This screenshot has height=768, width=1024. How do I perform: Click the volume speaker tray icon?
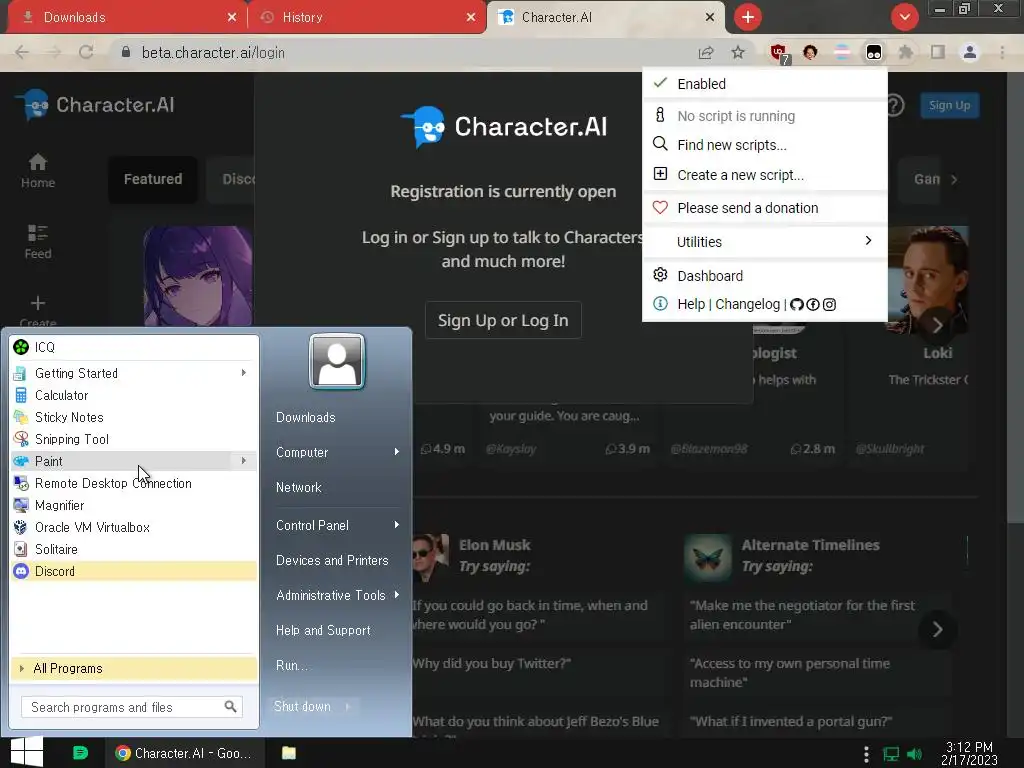tap(915, 754)
